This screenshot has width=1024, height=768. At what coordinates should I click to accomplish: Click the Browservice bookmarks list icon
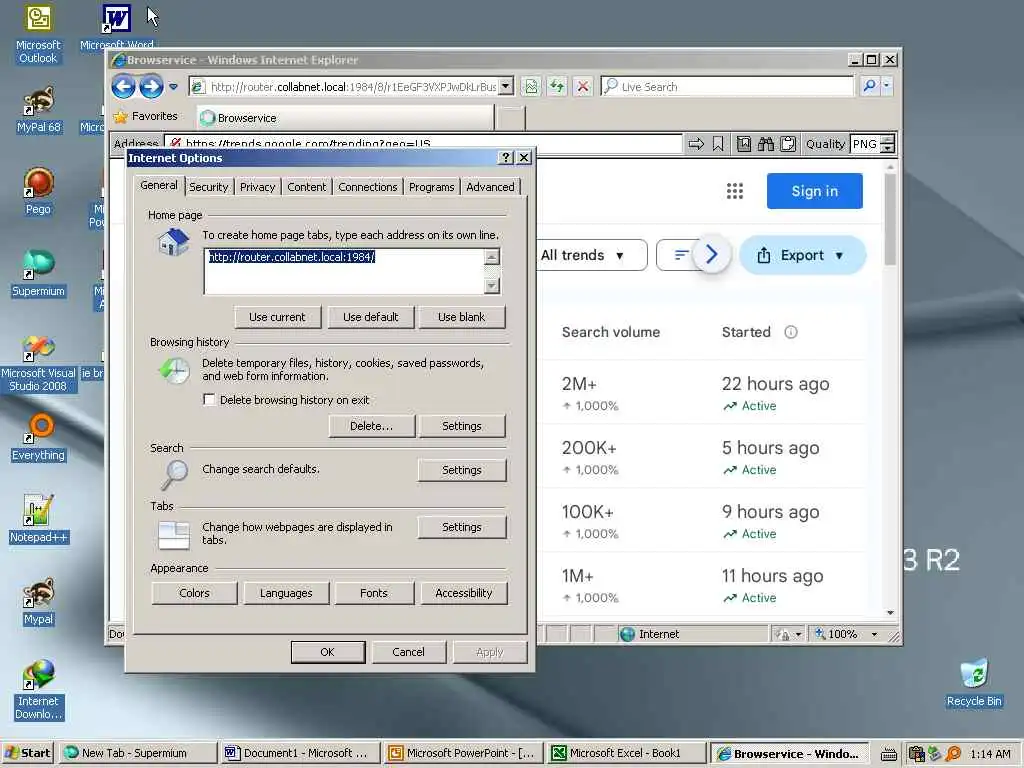(743, 144)
